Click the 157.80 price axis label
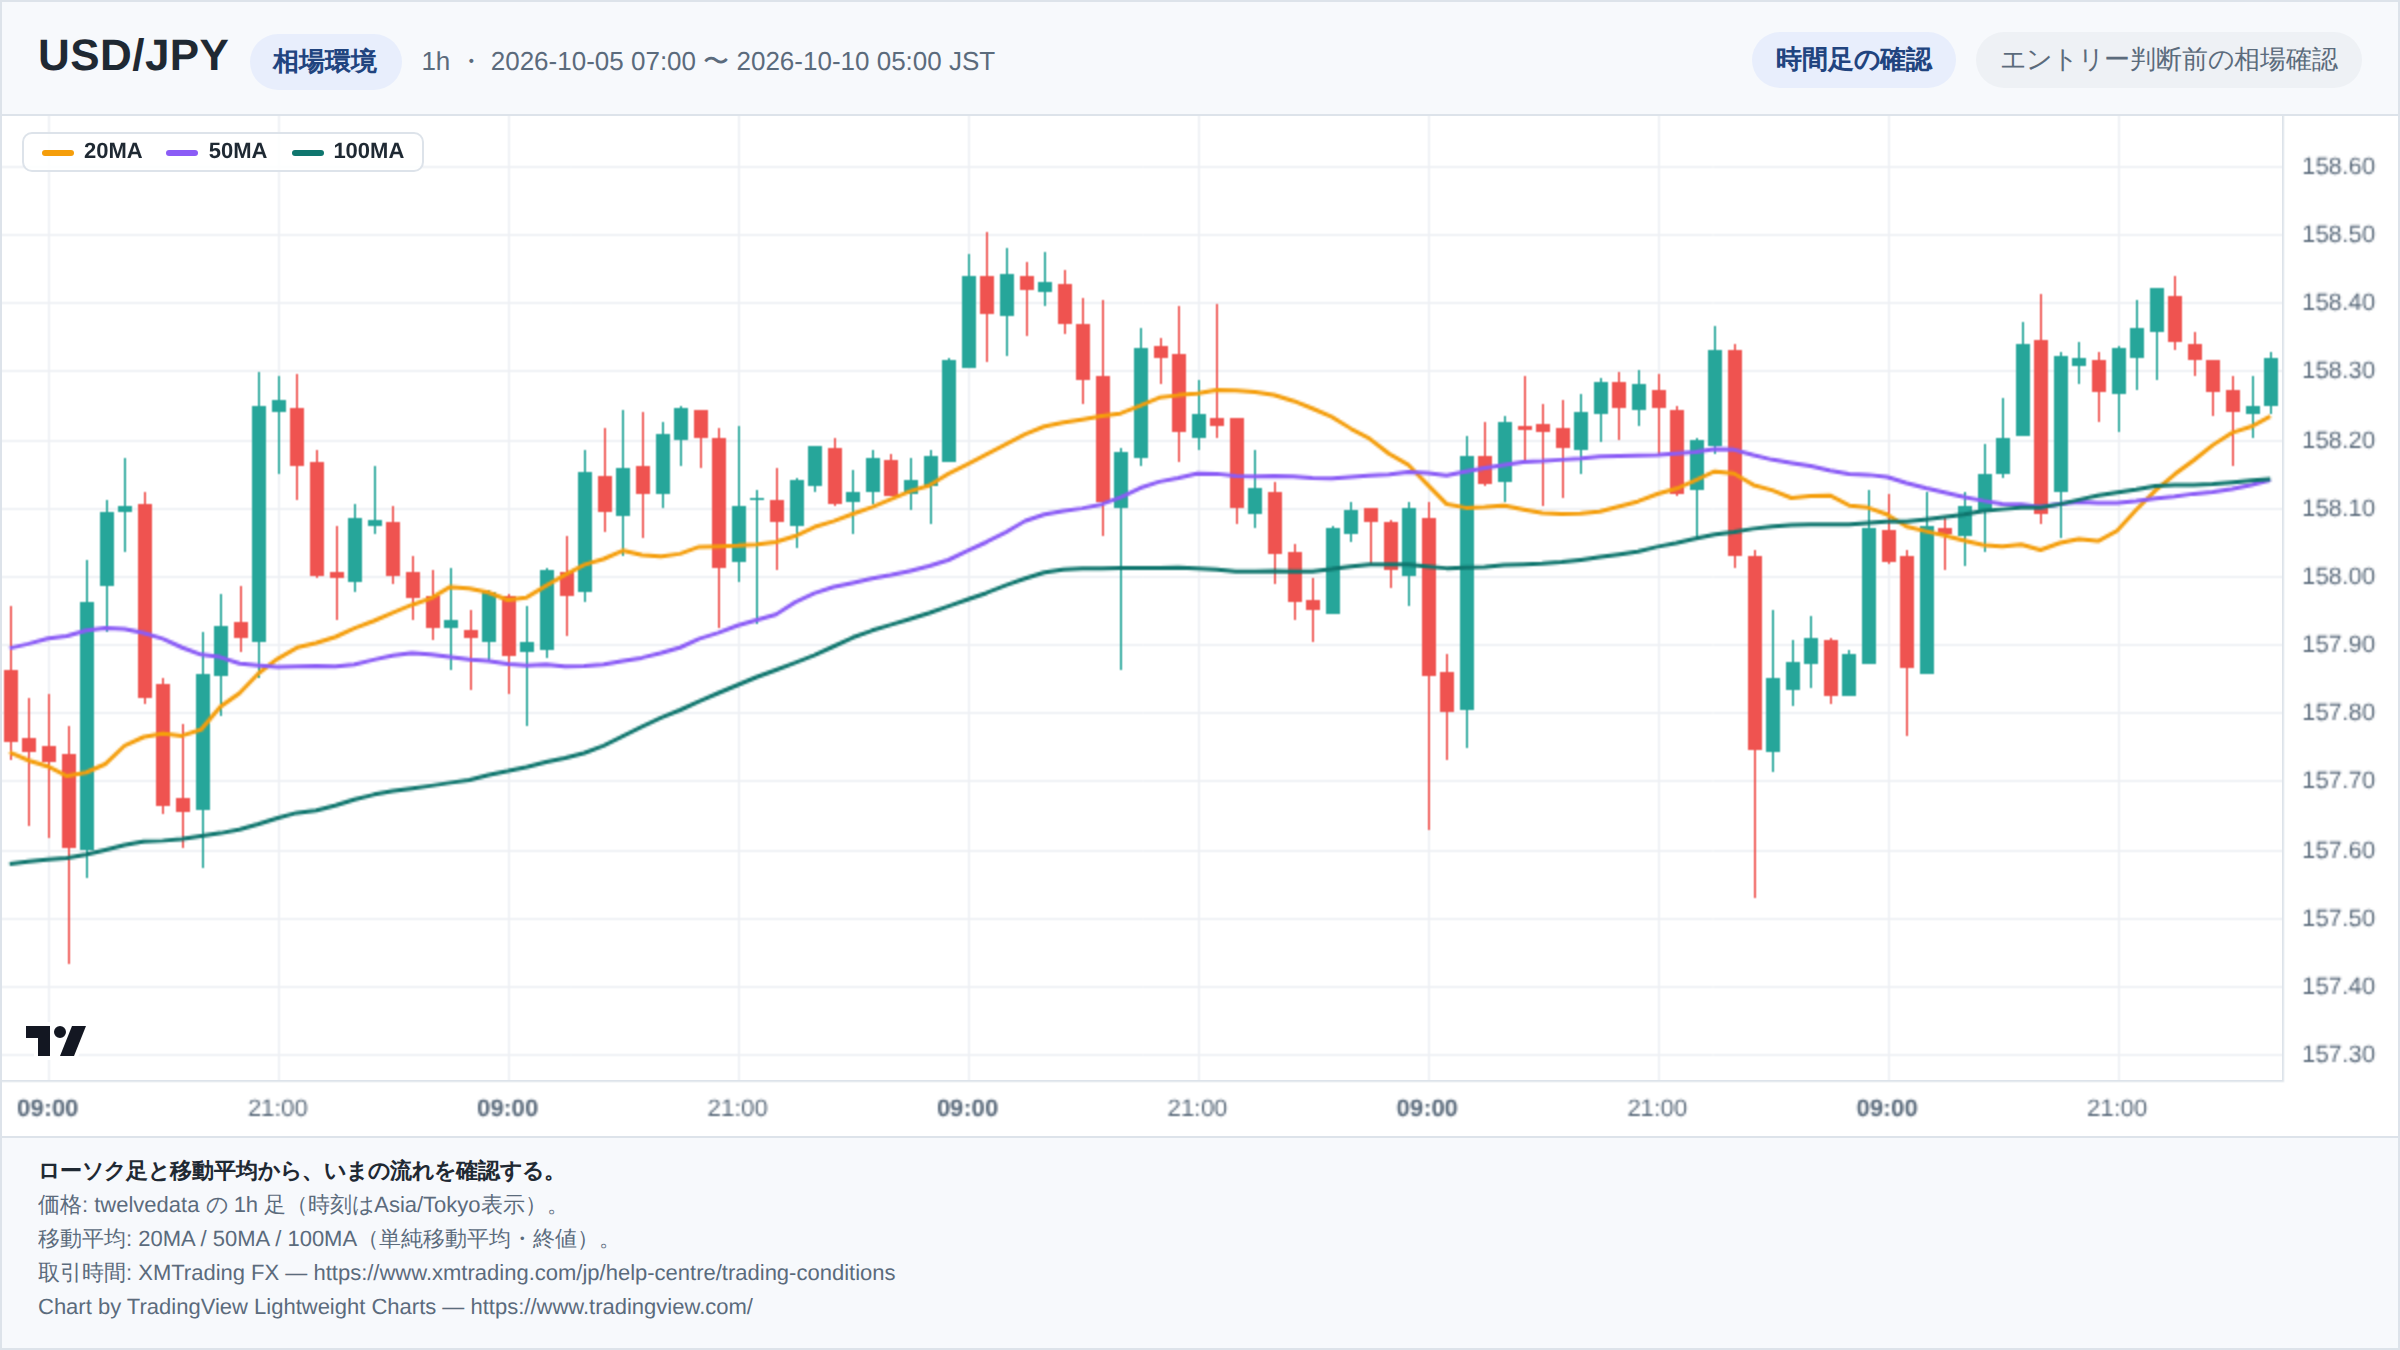Image resolution: width=2400 pixels, height=1350 pixels. (x=2337, y=712)
